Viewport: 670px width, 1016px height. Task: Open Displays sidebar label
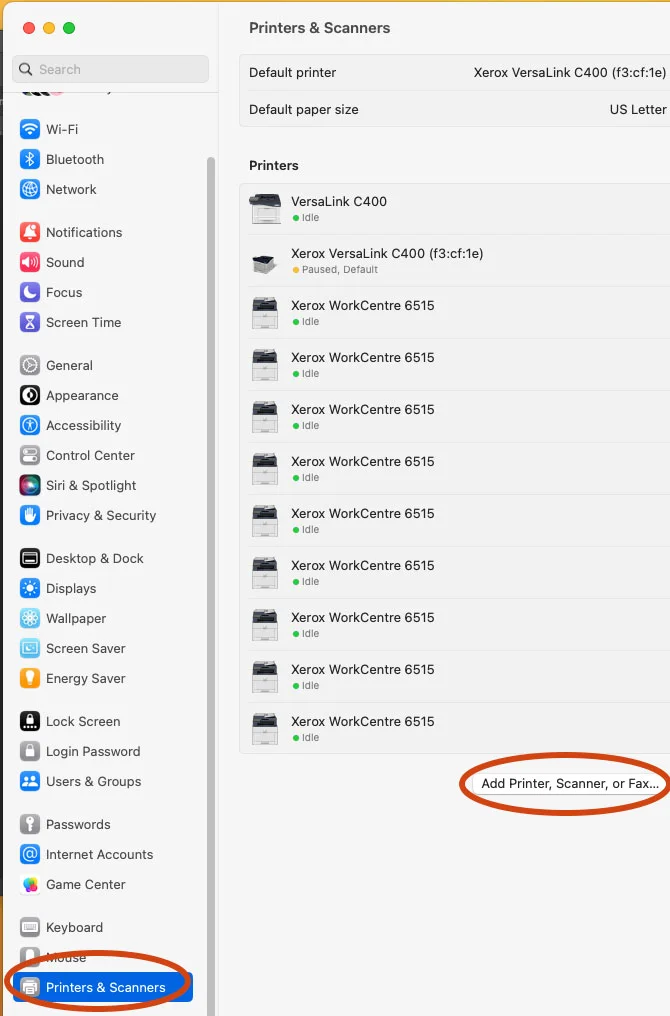[71, 588]
